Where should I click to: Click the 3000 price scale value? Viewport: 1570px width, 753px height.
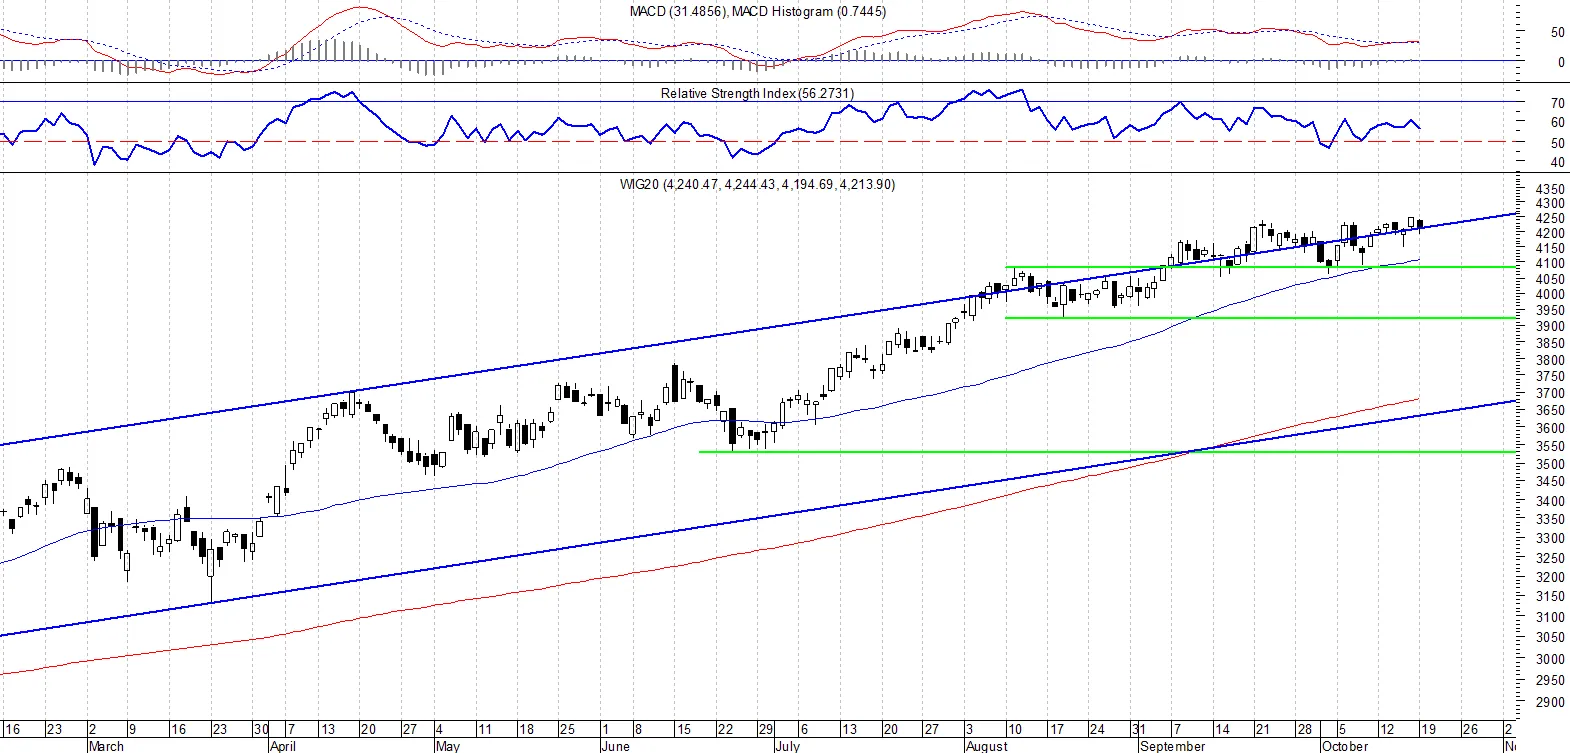1550,660
